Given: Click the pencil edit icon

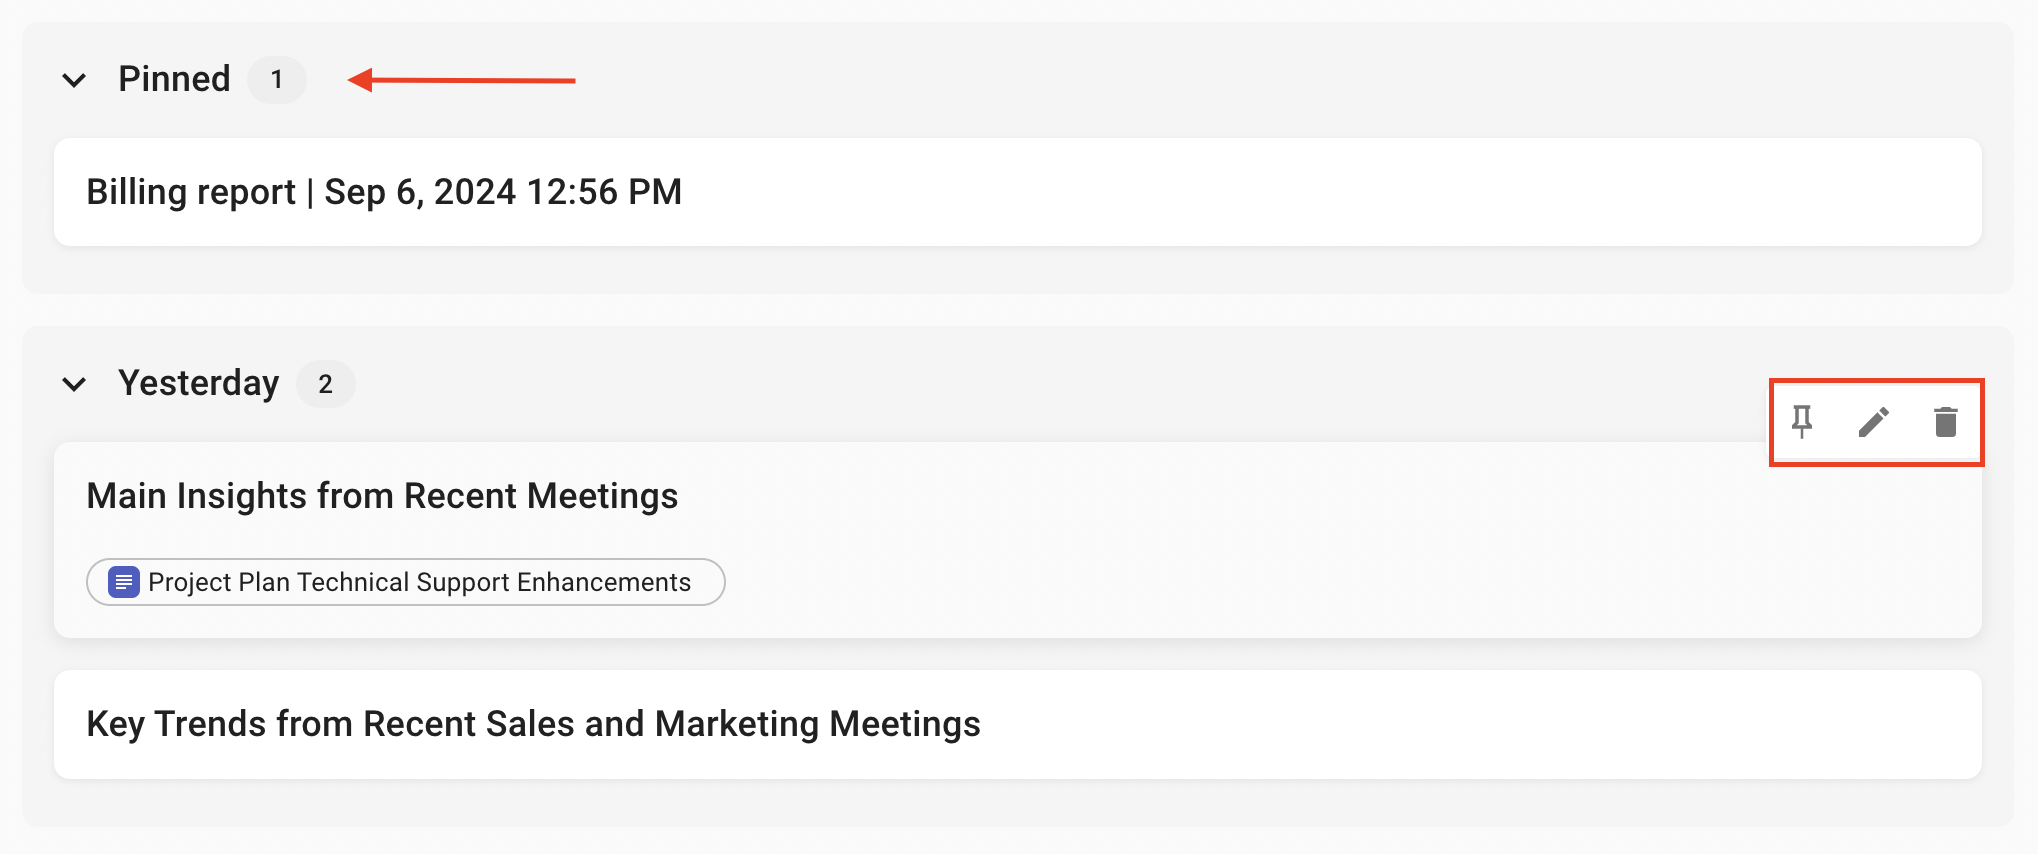Looking at the screenshot, I should click(1874, 422).
